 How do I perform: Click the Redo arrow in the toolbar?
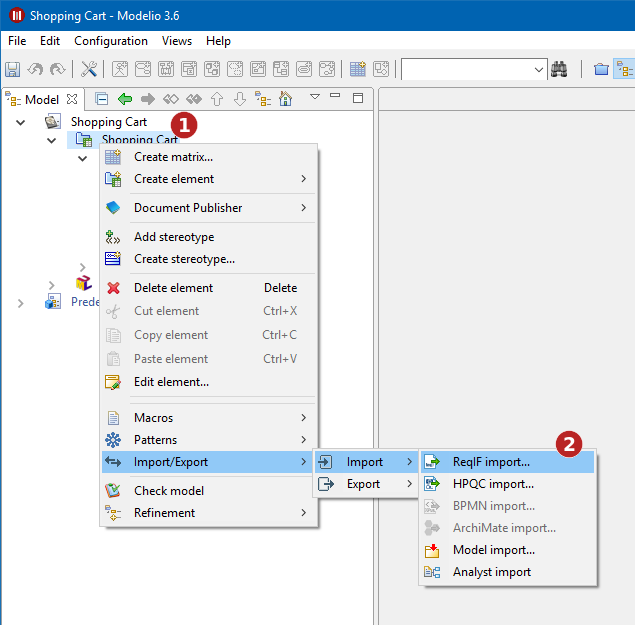[x=58, y=69]
